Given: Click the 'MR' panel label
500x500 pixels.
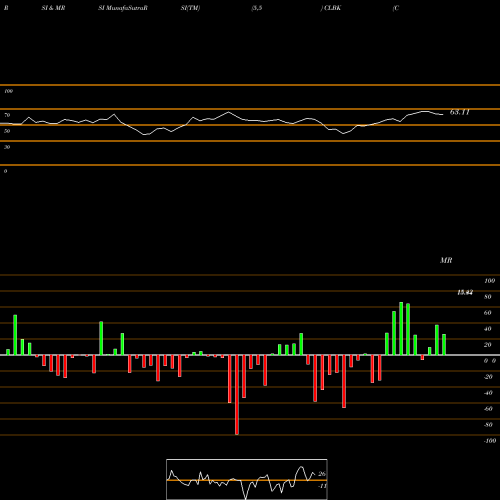Looking at the screenshot, I should [x=446, y=260].
